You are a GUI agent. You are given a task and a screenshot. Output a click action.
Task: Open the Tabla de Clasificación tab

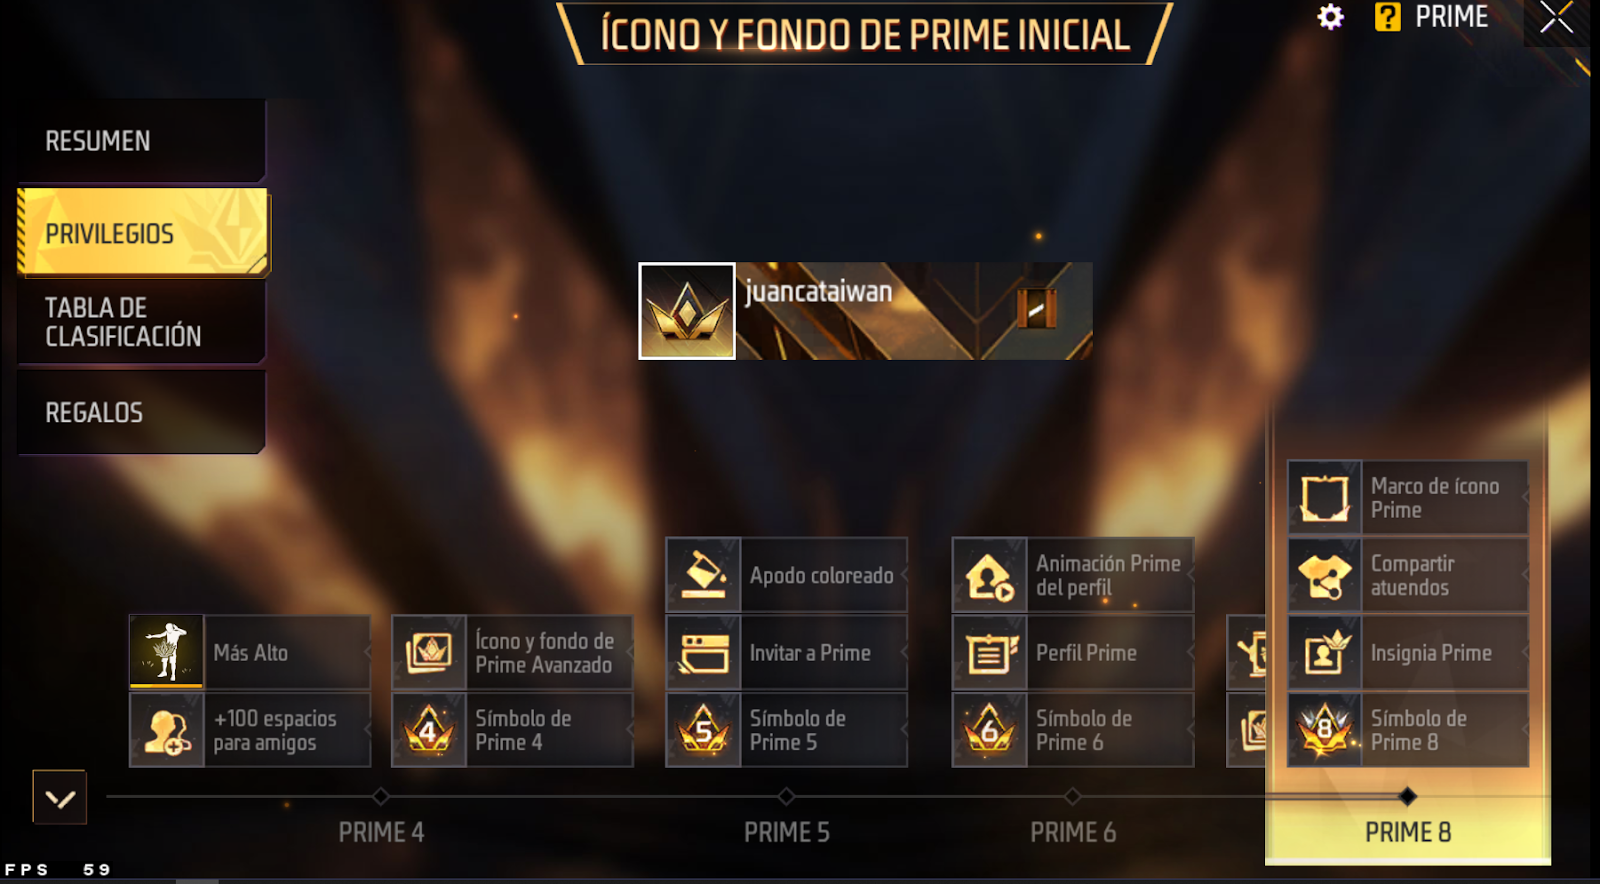[x=141, y=322]
